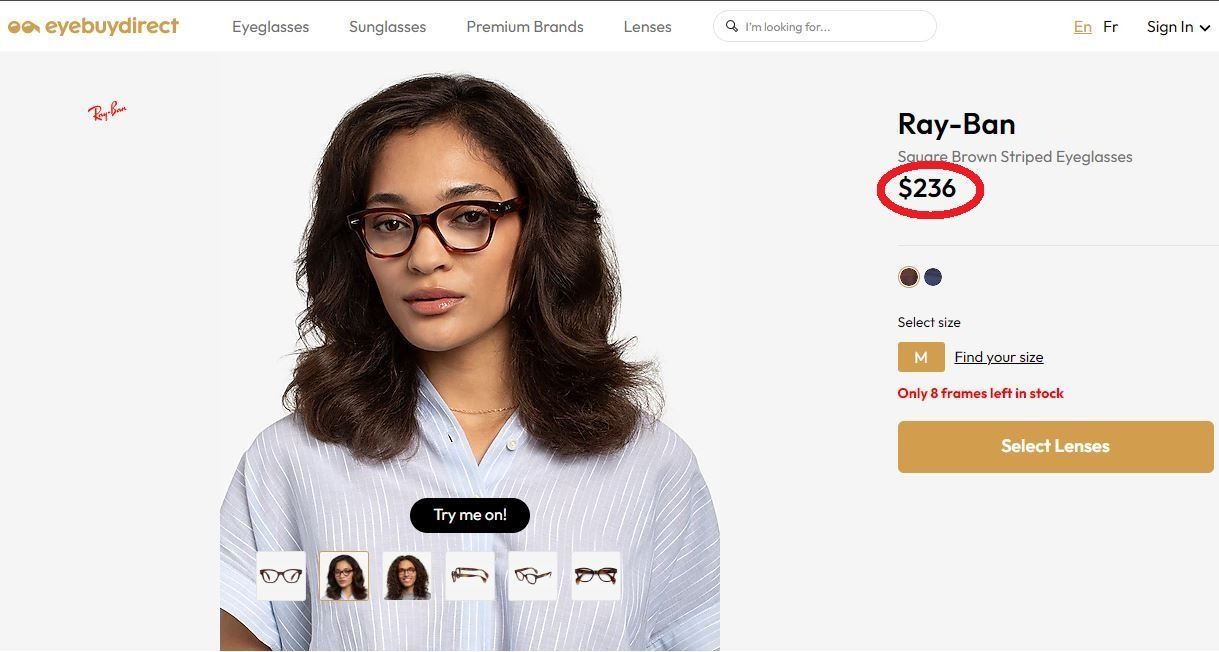
Task: Click the Try me on! button
Action: [x=470, y=515]
